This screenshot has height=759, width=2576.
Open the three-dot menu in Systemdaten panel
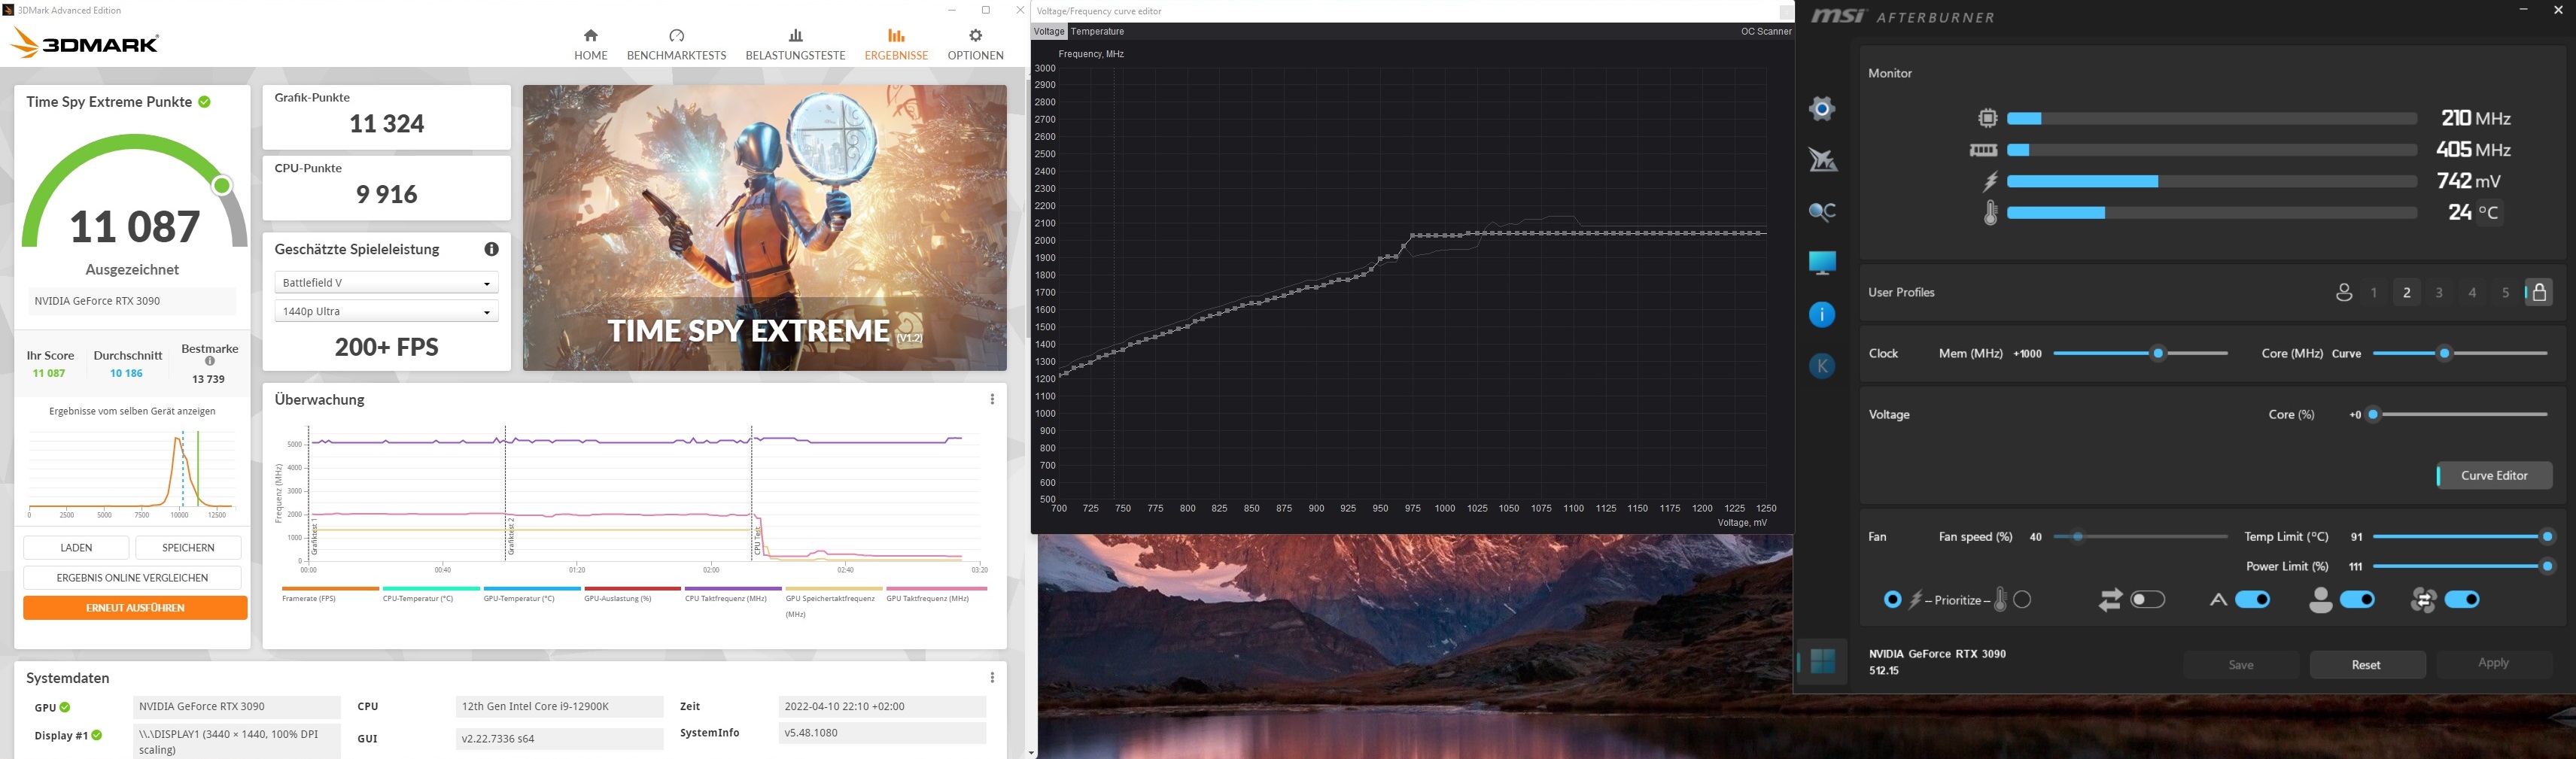992,677
